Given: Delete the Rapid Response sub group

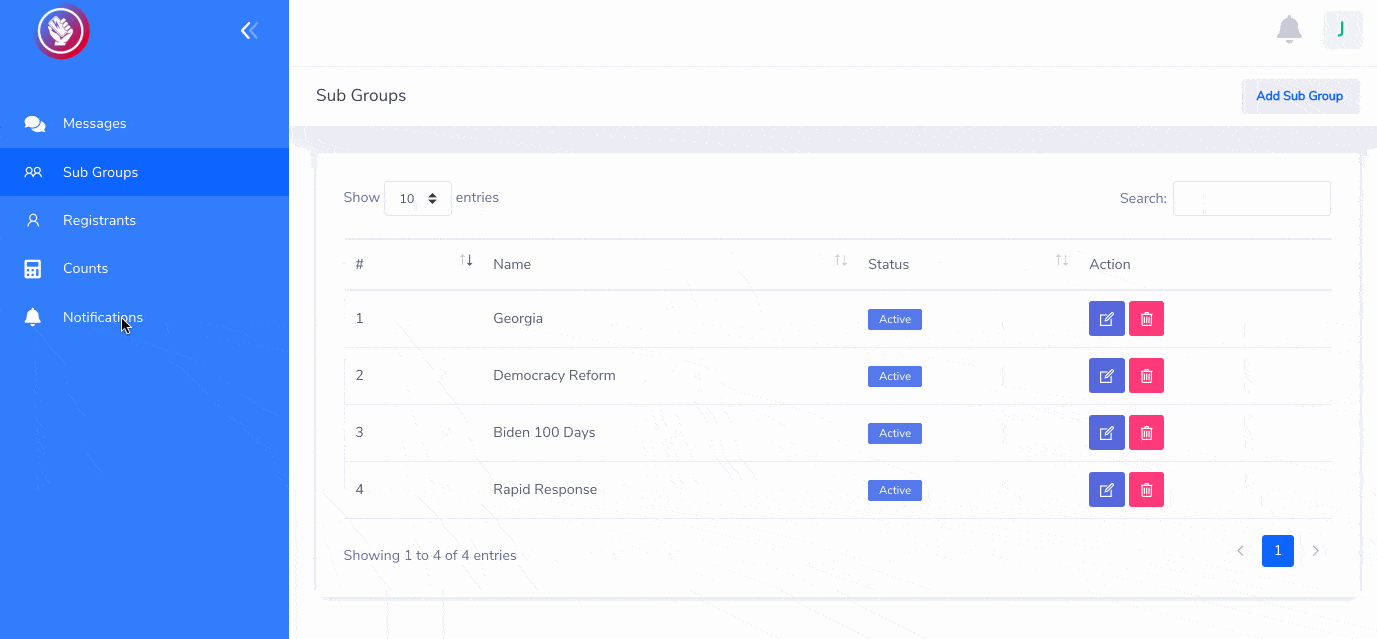Looking at the screenshot, I should tap(1146, 490).
